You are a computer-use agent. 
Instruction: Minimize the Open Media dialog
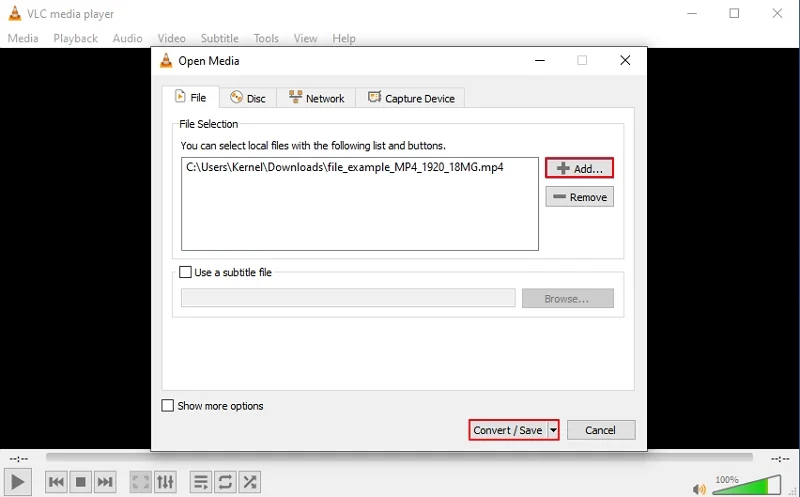[540, 60]
